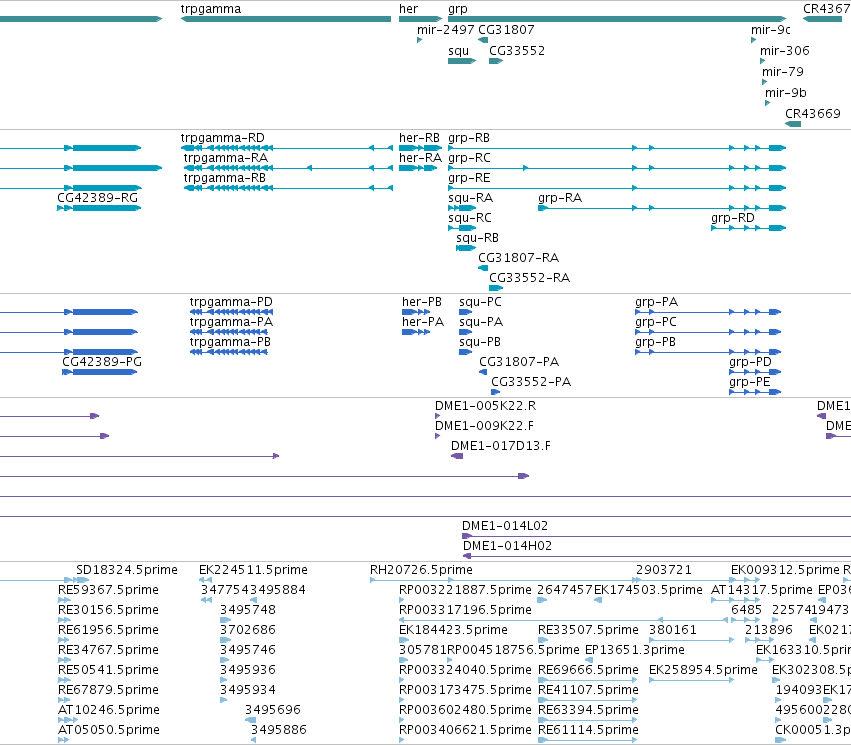This screenshot has width=851, height=745.
Task: Click the grp-RA transcript label
Action: pyautogui.click(x=560, y=198)
